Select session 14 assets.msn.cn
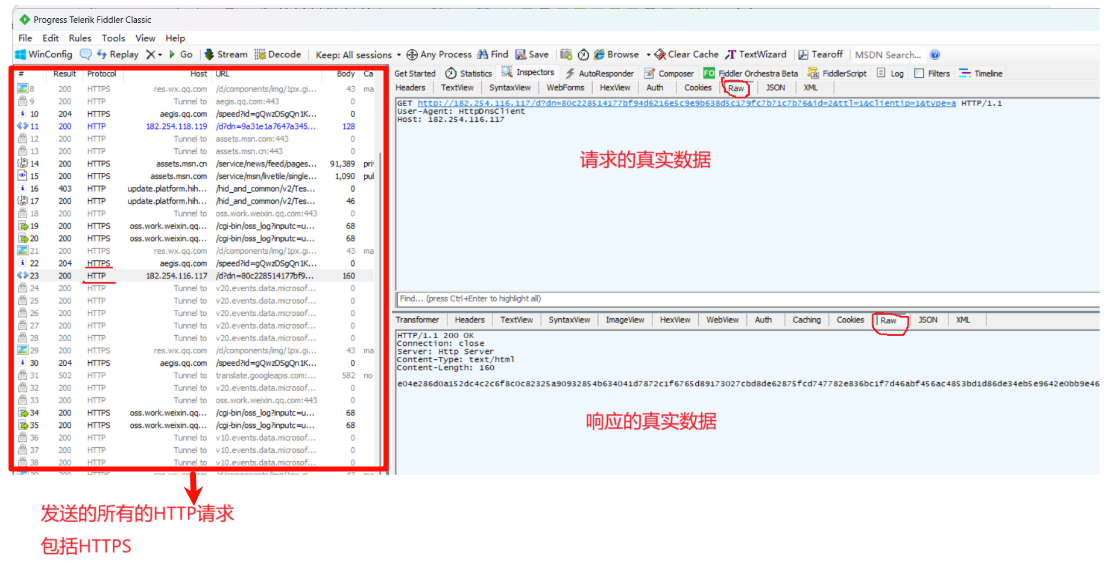The image size is (1107, 571). click(x=196, y=164)
